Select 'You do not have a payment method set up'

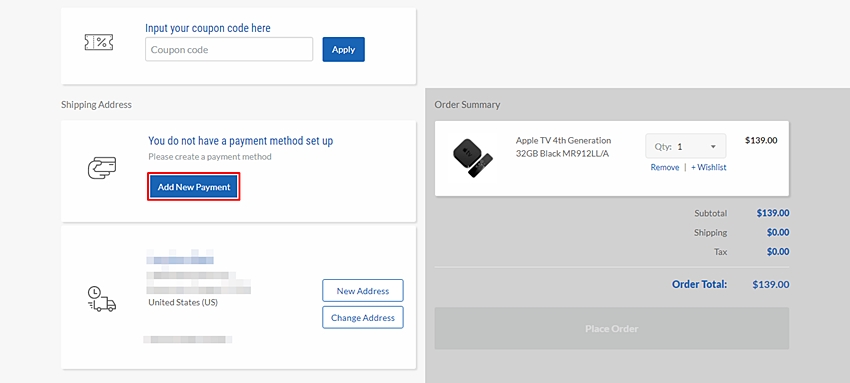[241, 141]
